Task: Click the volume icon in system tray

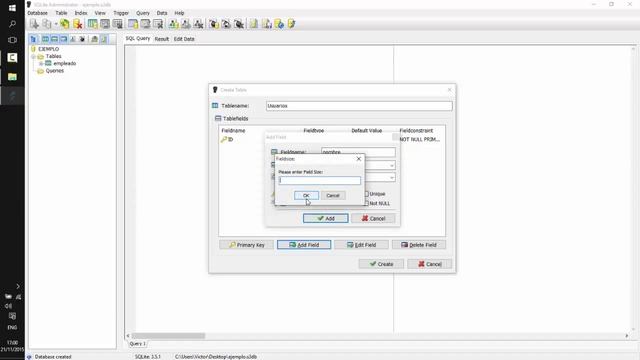Action: coord(8,306)
